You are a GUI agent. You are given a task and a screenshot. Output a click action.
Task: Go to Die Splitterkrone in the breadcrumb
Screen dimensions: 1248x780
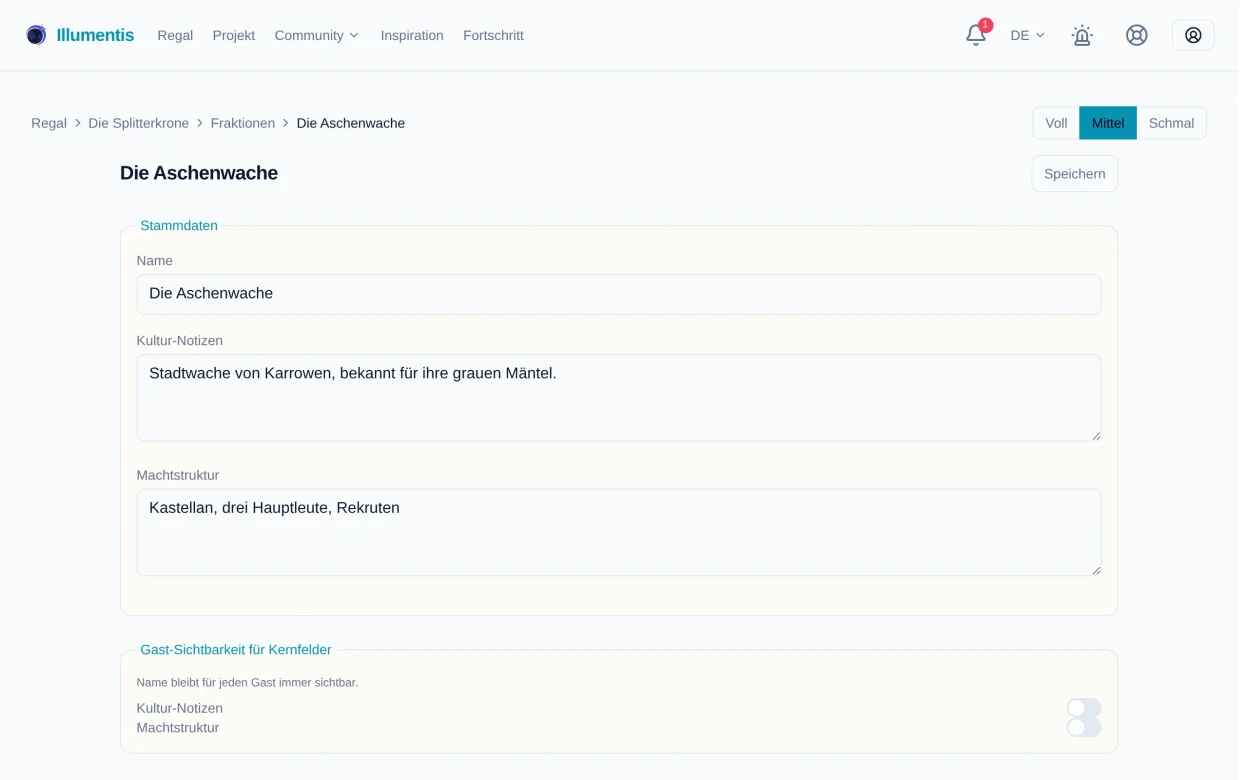click(x=139, y=123)
